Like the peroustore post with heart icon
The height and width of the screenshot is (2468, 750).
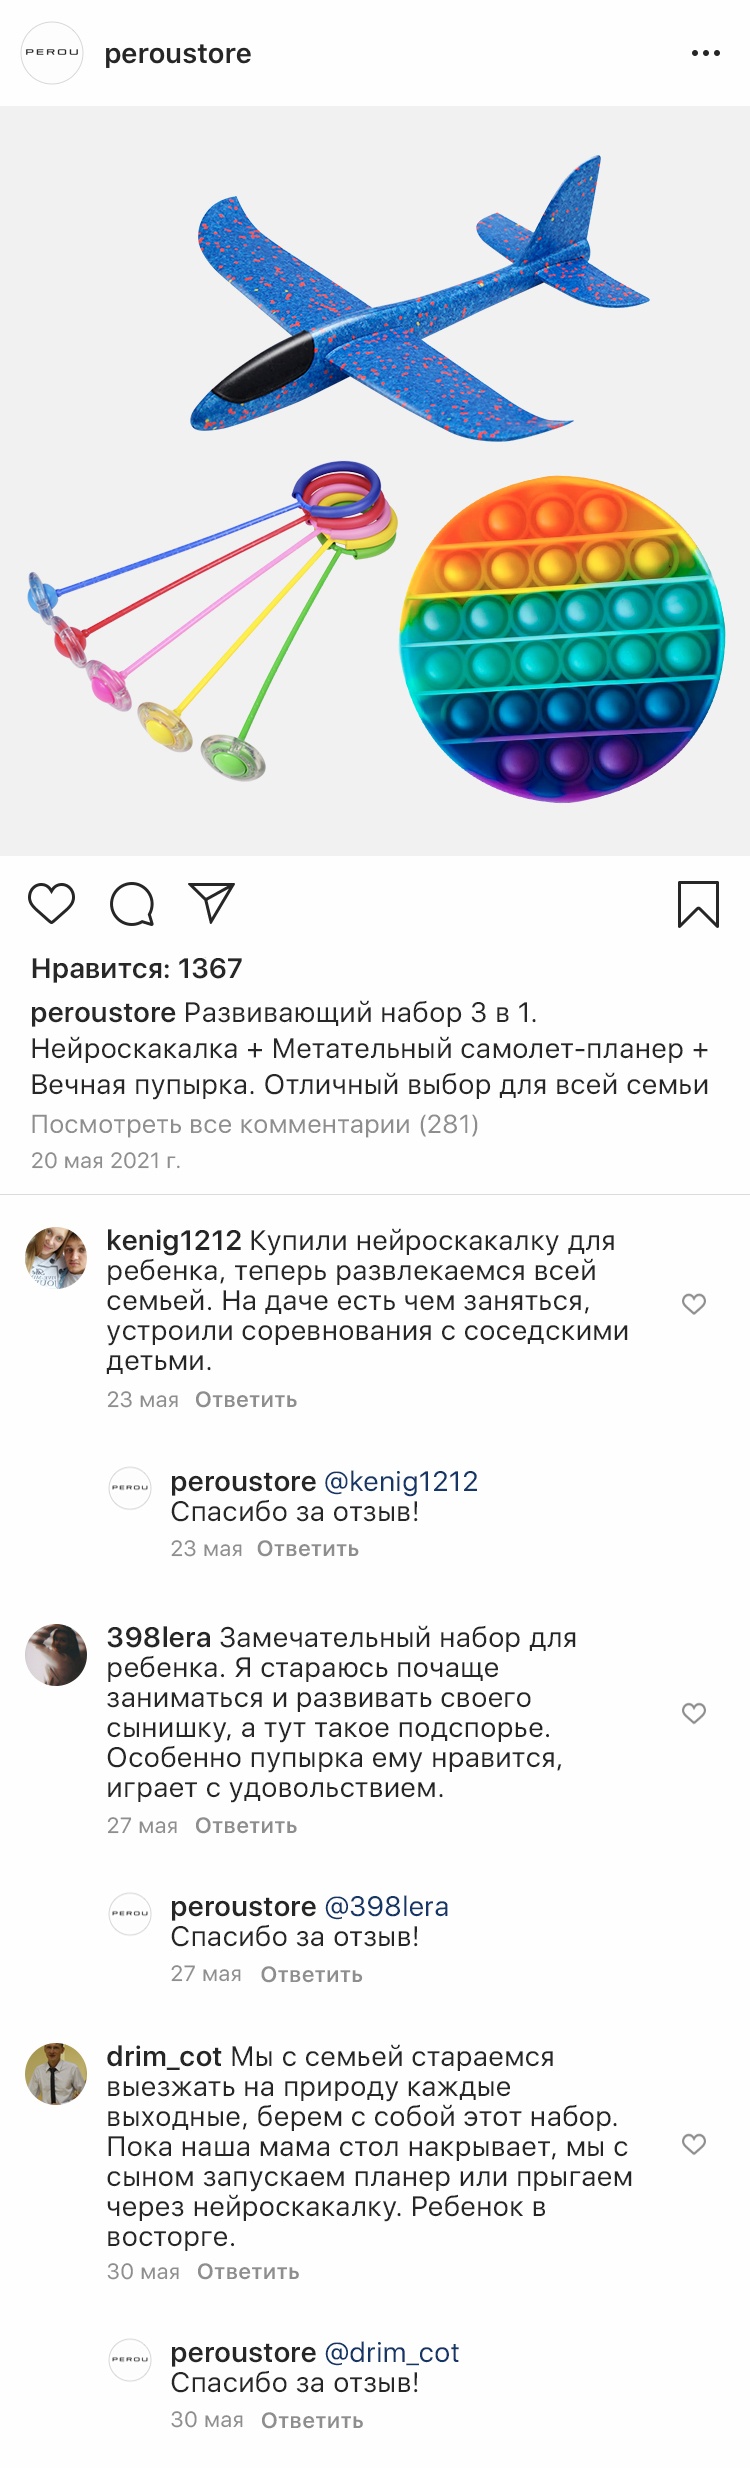tap(51, 904)
